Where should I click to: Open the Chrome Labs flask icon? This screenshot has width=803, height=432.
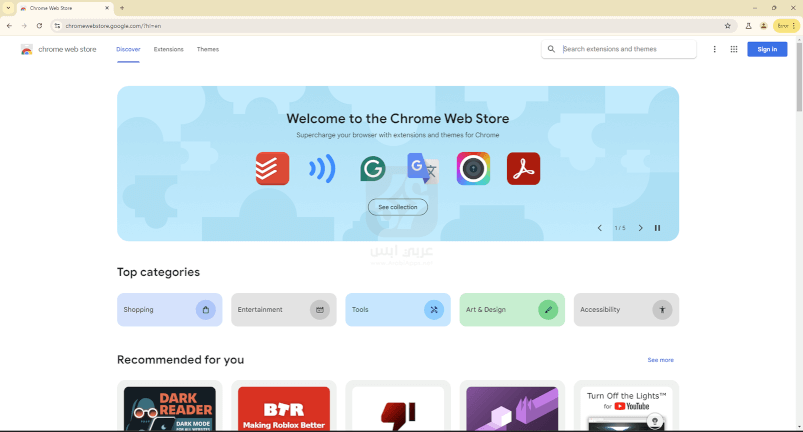pos(748,26)
